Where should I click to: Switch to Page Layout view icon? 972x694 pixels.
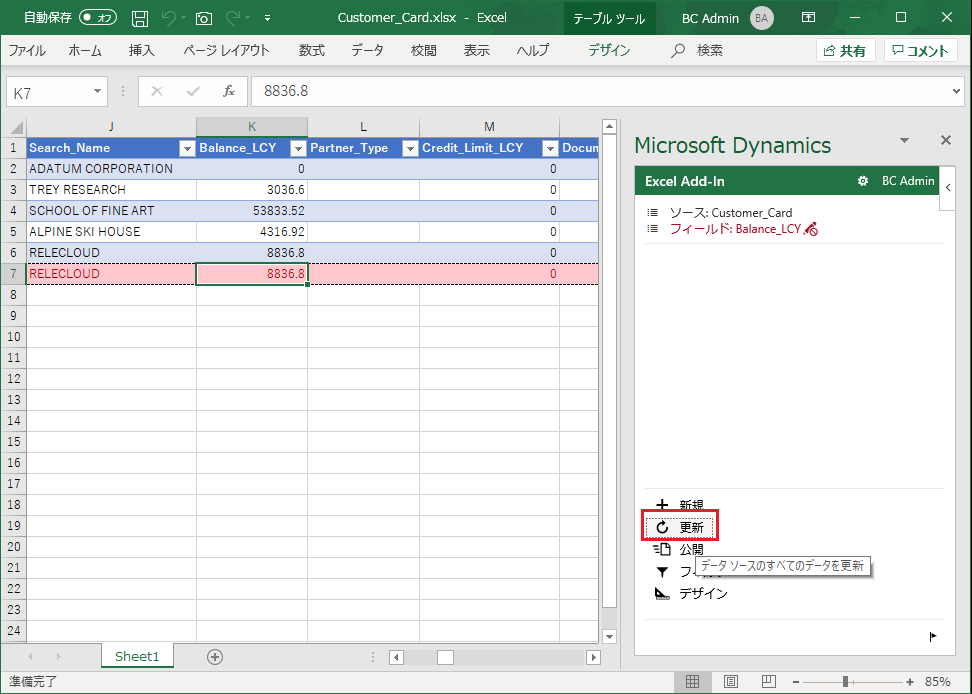point(731,682)
